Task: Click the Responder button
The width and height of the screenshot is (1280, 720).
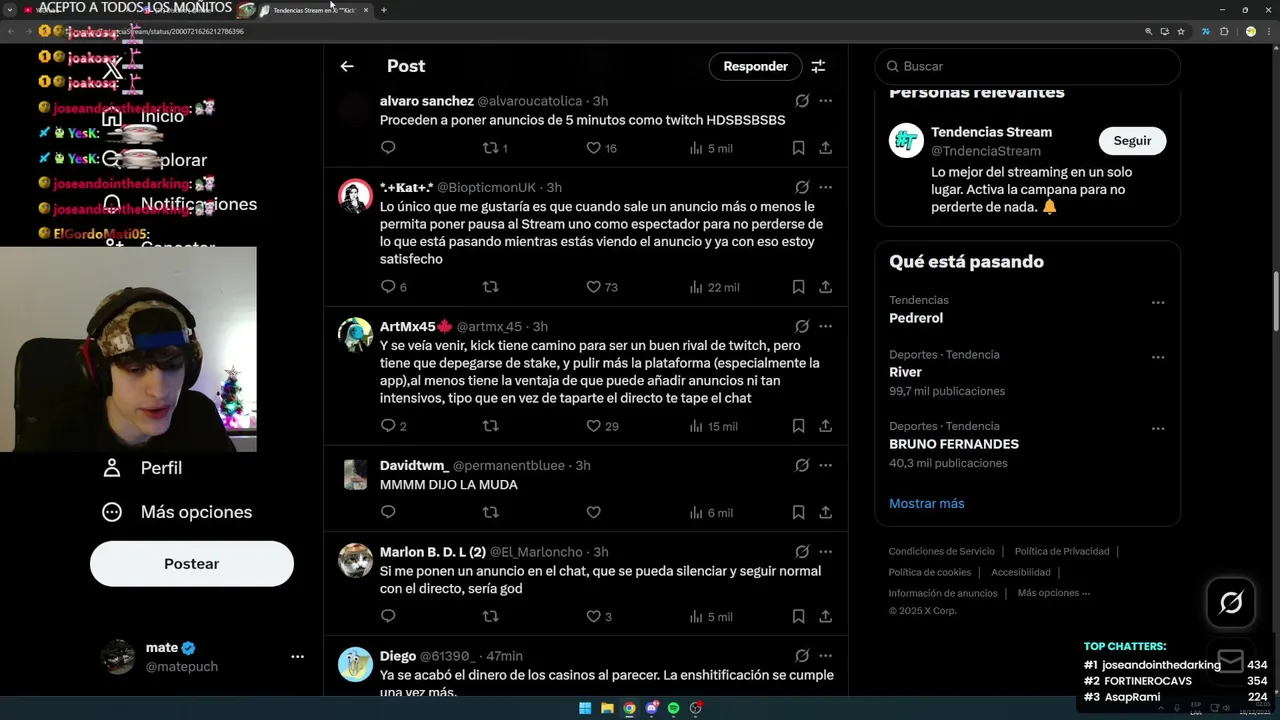Action: coord(755,66)
